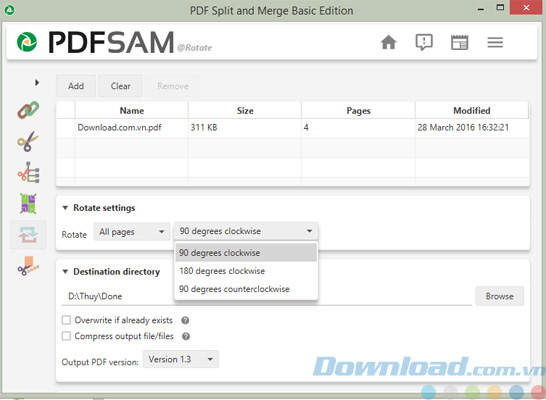
Task: Close the PDFsam window
Action: pos(526,7)
